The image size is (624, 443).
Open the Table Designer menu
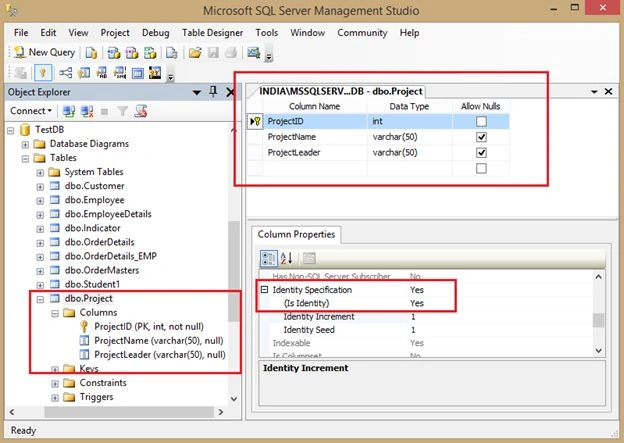213,33
